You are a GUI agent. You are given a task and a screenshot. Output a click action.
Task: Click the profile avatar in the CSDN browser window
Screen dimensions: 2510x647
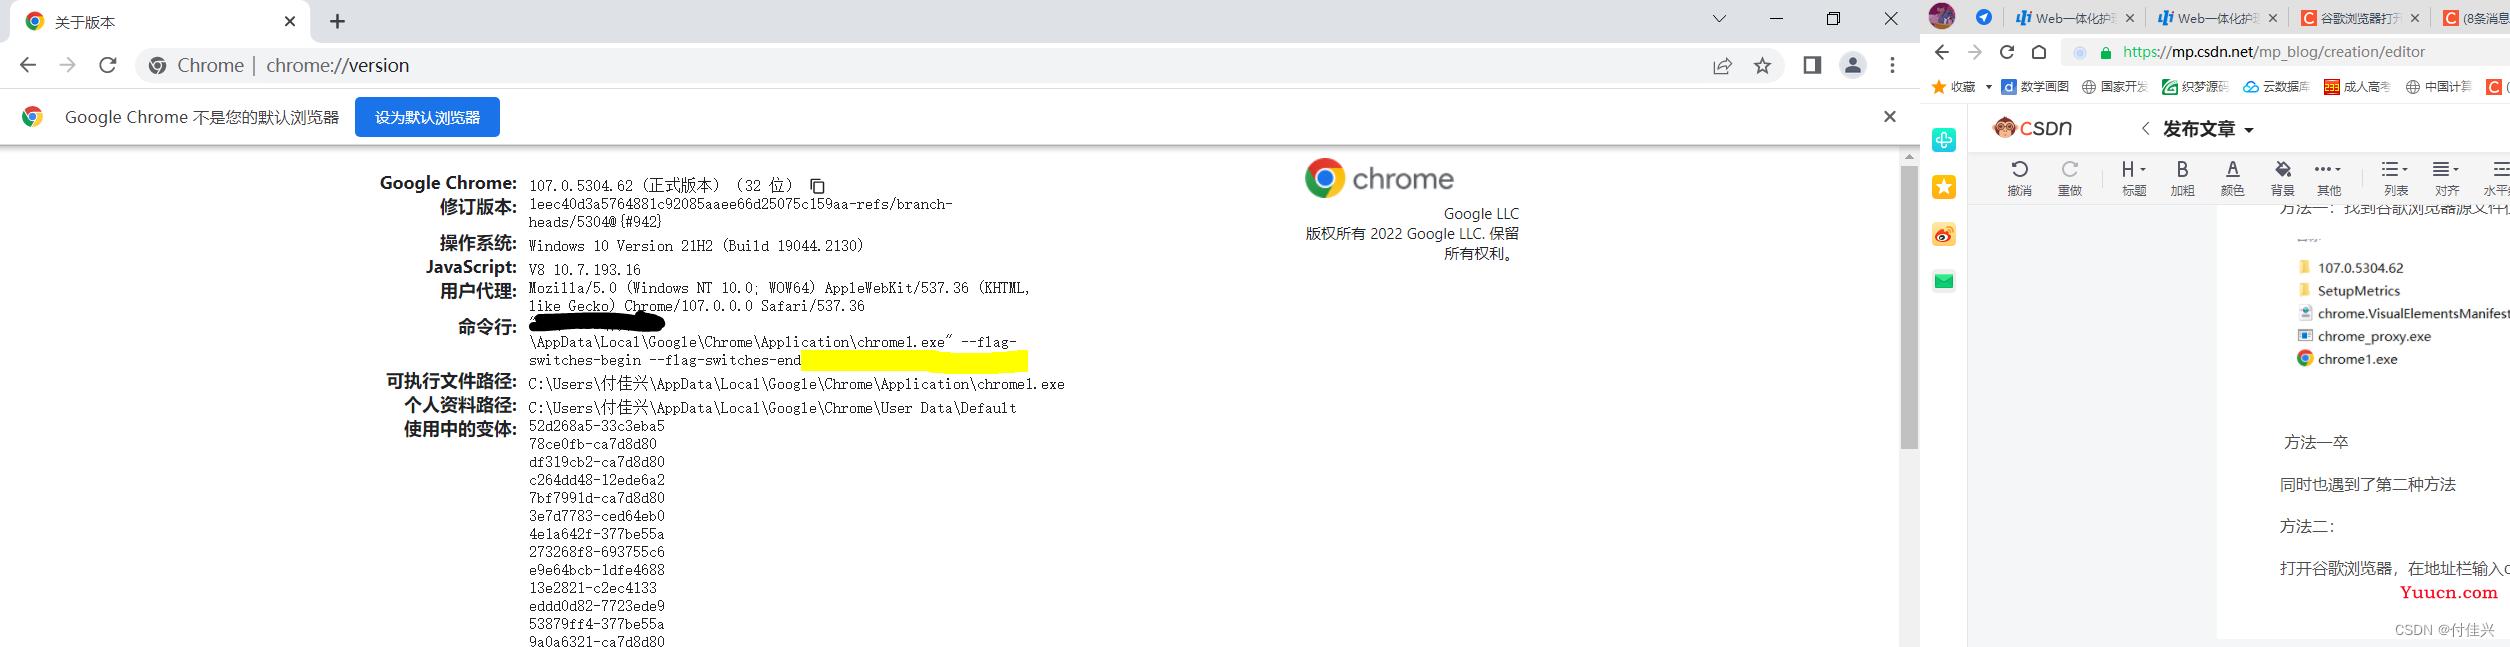(1942, 16)
